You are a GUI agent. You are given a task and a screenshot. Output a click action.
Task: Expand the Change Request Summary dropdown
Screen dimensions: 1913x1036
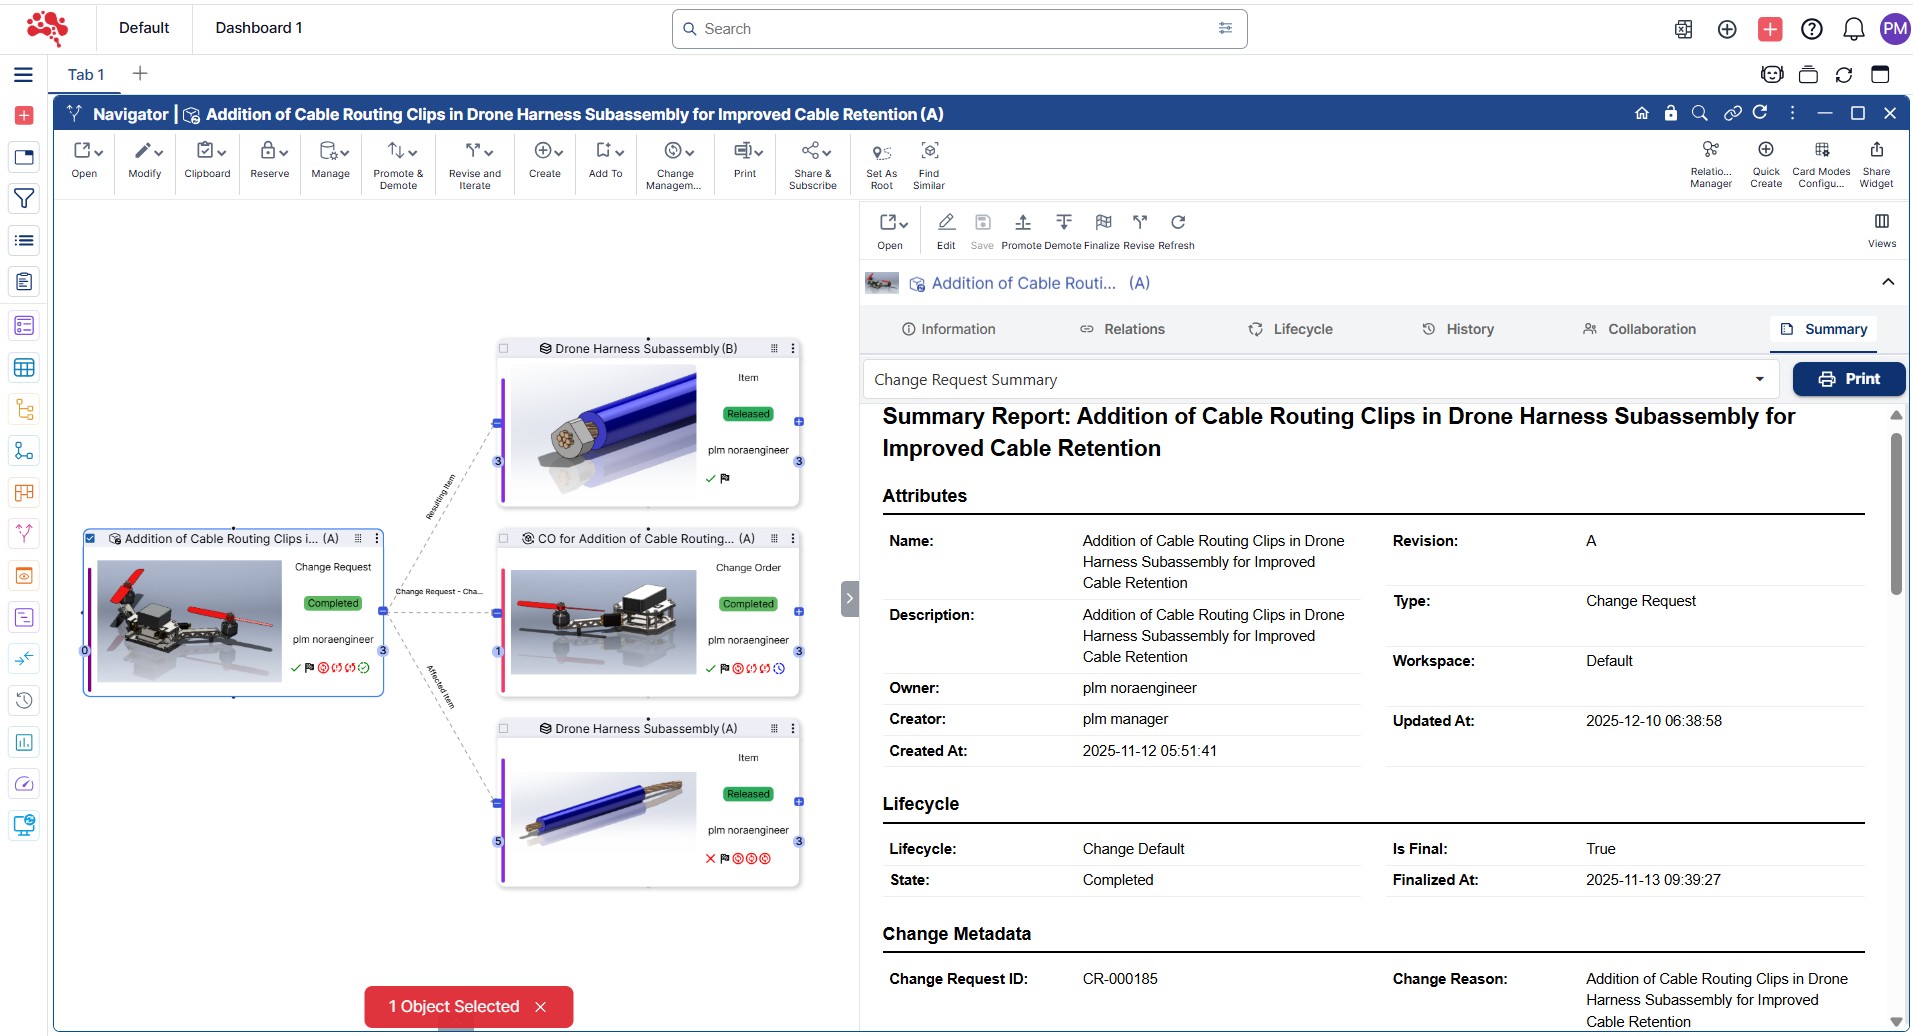coord(1758,380)
